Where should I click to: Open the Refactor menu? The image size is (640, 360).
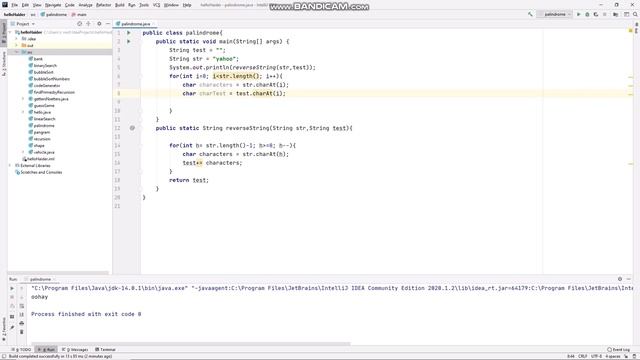[x=103, y=5]
